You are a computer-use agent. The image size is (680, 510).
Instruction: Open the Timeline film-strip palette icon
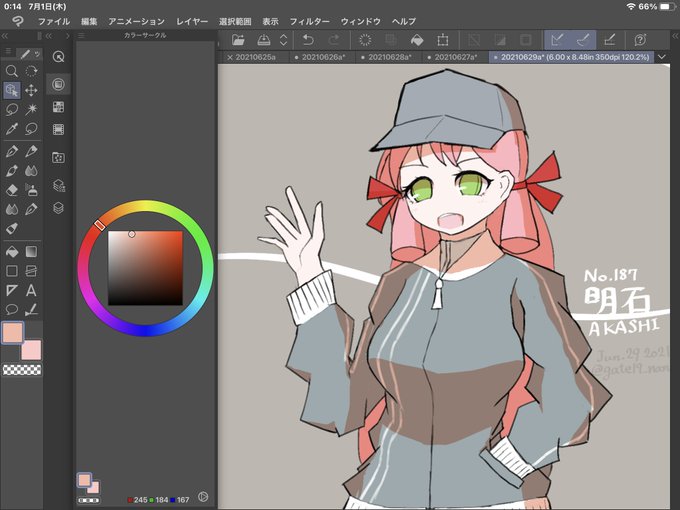pyautogui.click(x=58, y=129)
